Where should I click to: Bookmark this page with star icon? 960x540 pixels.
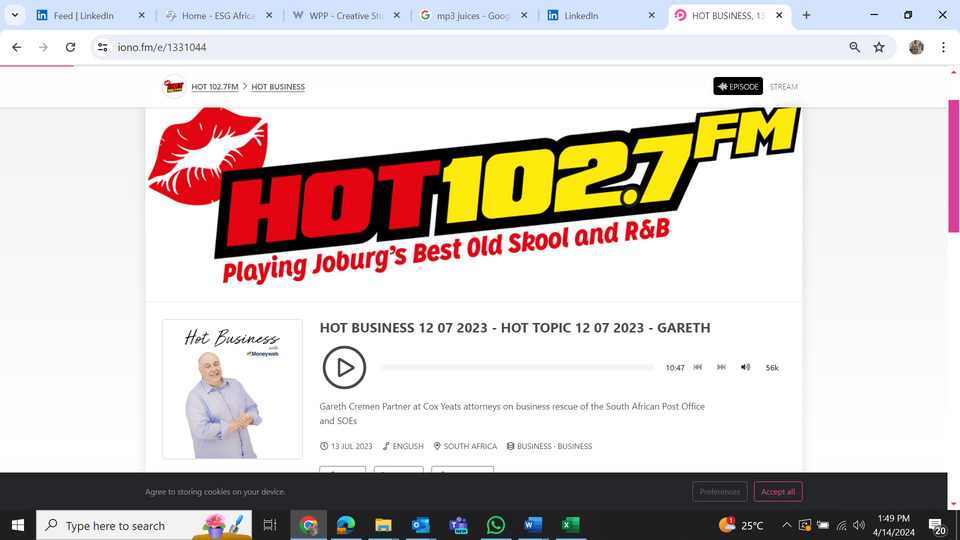[x=879, y=47]
